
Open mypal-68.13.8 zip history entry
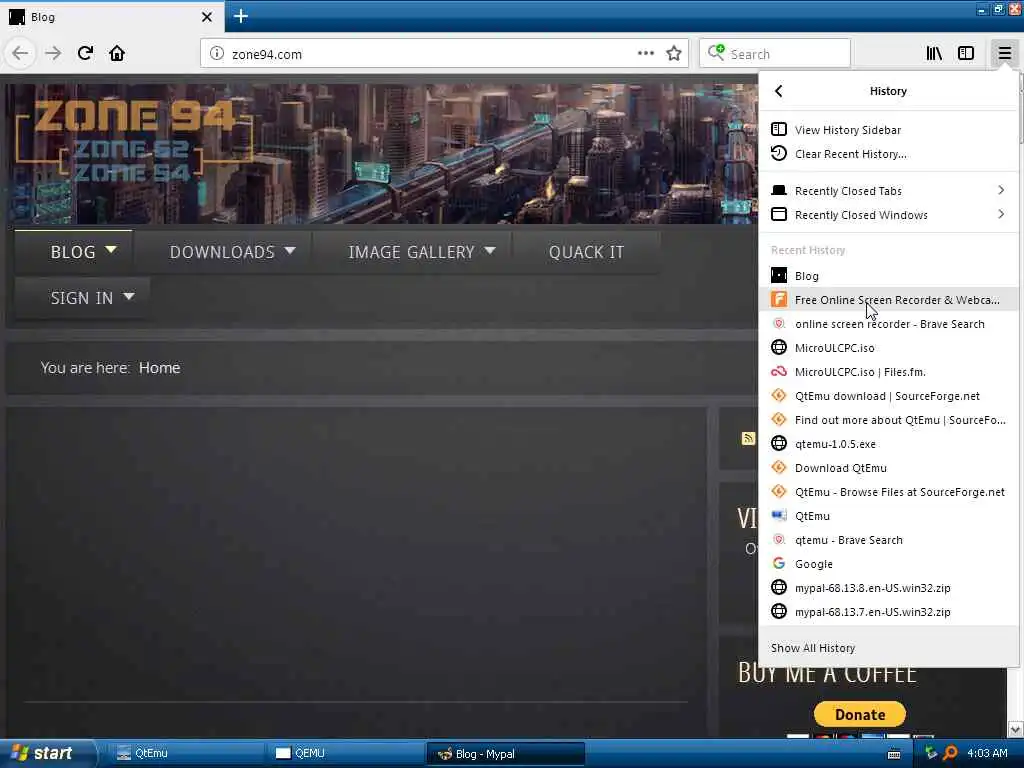point(888,588)
